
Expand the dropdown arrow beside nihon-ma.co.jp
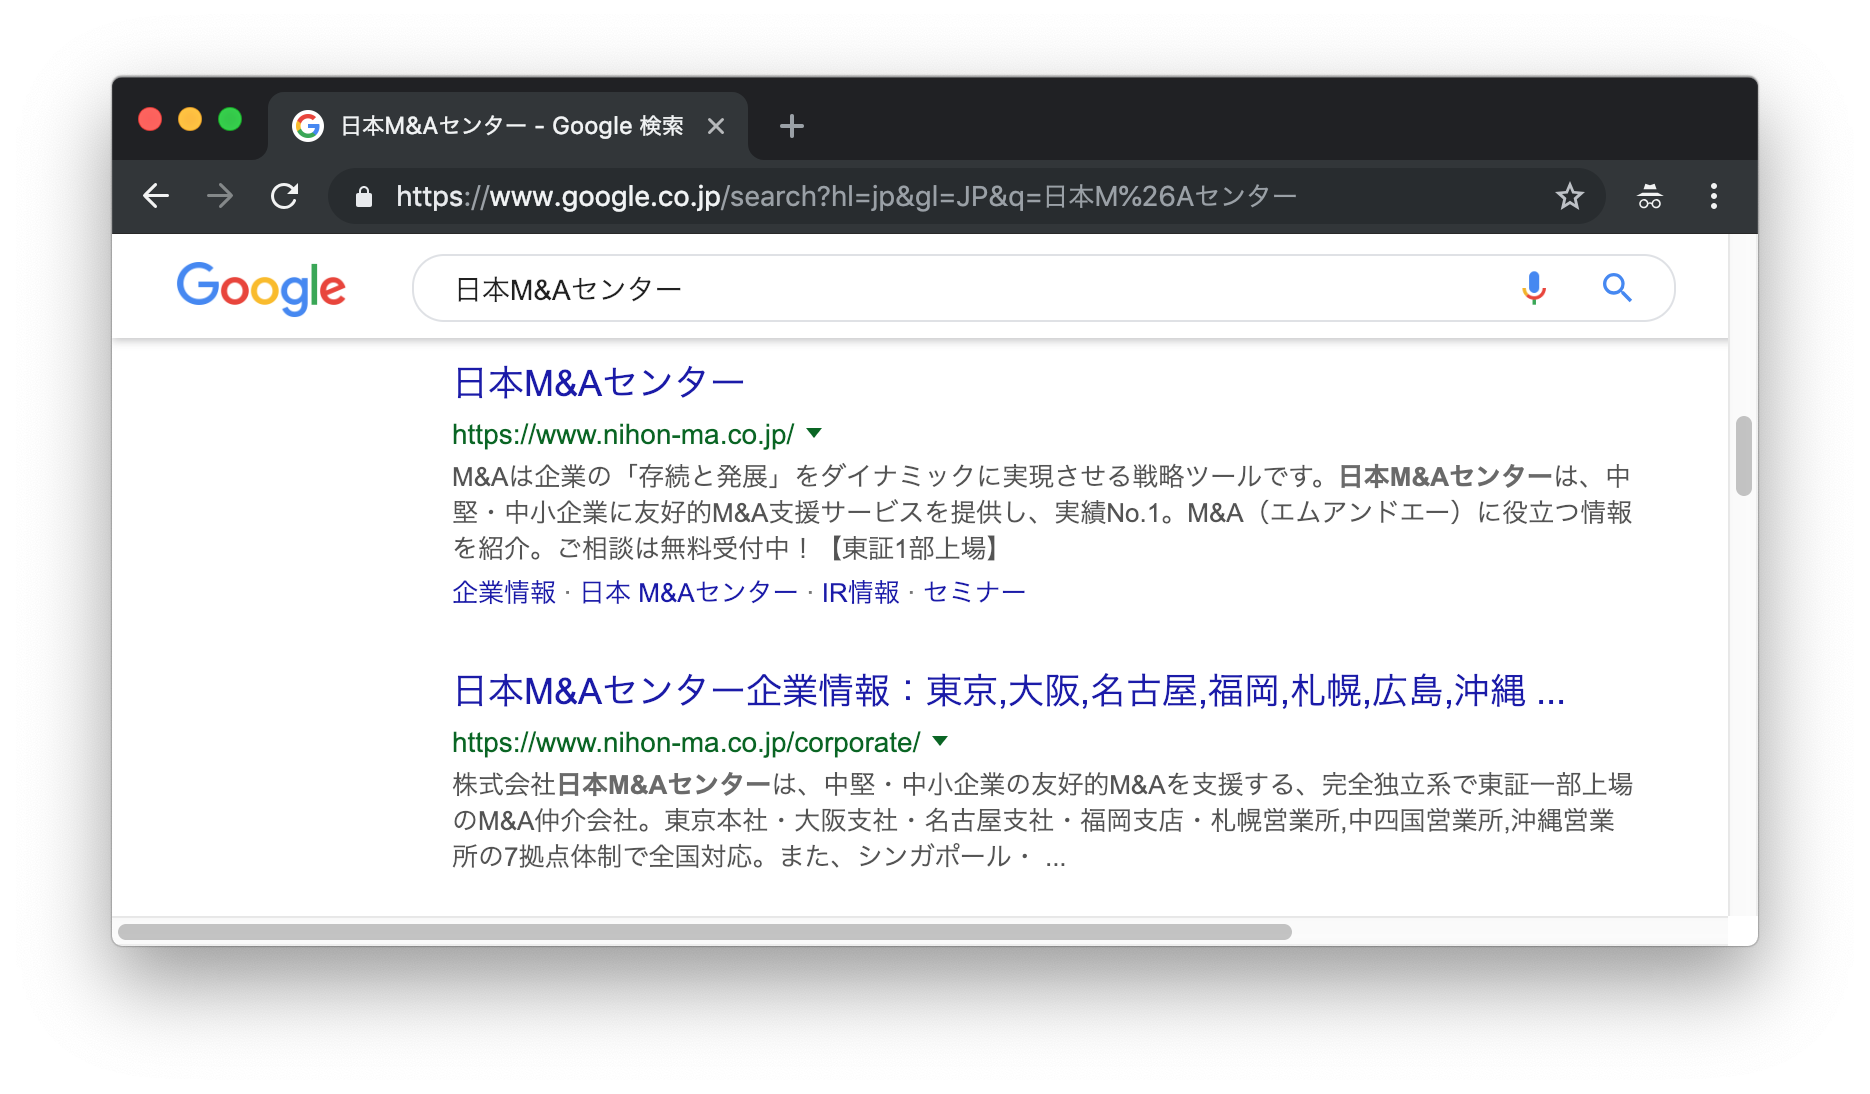[x=814, y=434]
